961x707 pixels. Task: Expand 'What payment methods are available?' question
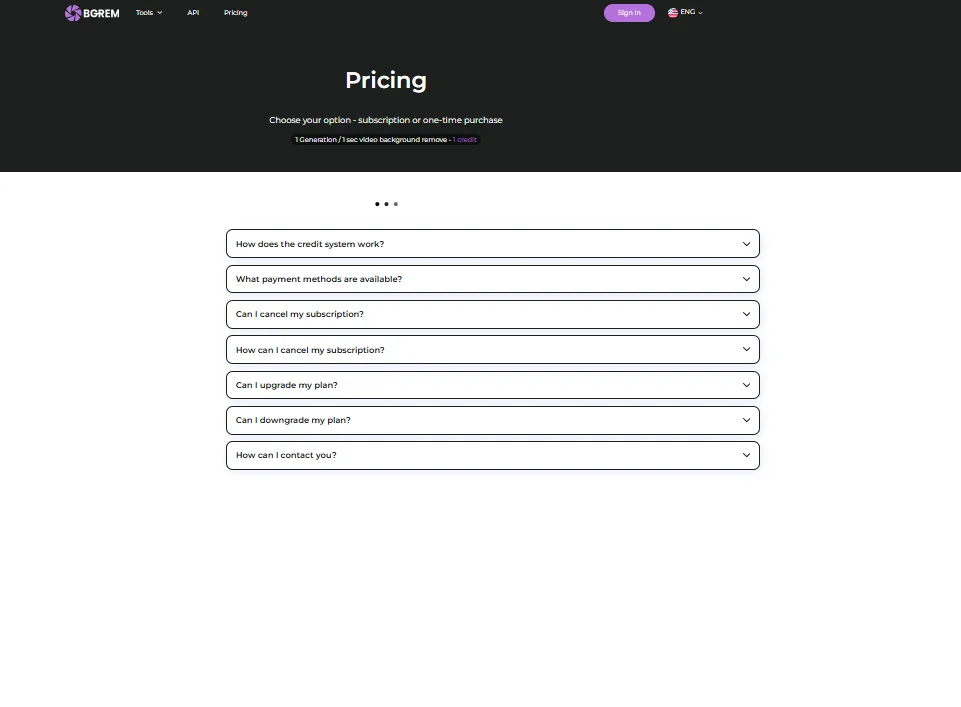(x=319, y=279)
